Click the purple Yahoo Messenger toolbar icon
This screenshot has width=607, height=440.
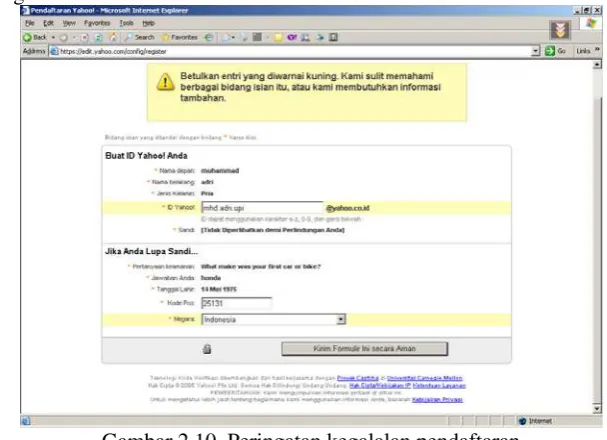[292, 38]
